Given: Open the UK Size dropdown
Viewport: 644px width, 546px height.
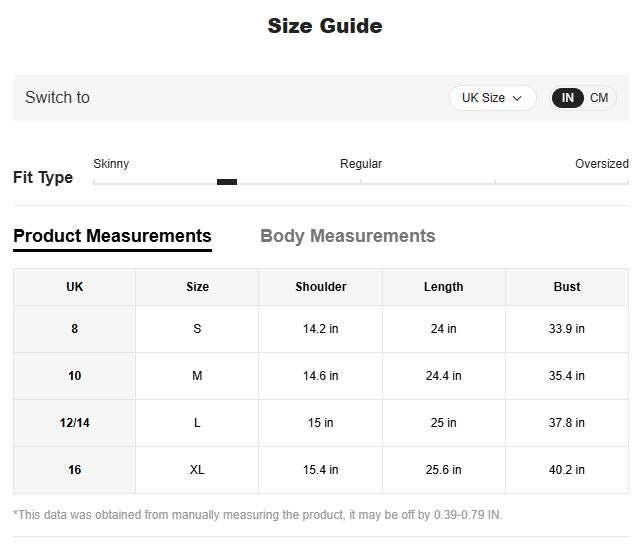Looking at the screenshot, I should pos(492,98).
